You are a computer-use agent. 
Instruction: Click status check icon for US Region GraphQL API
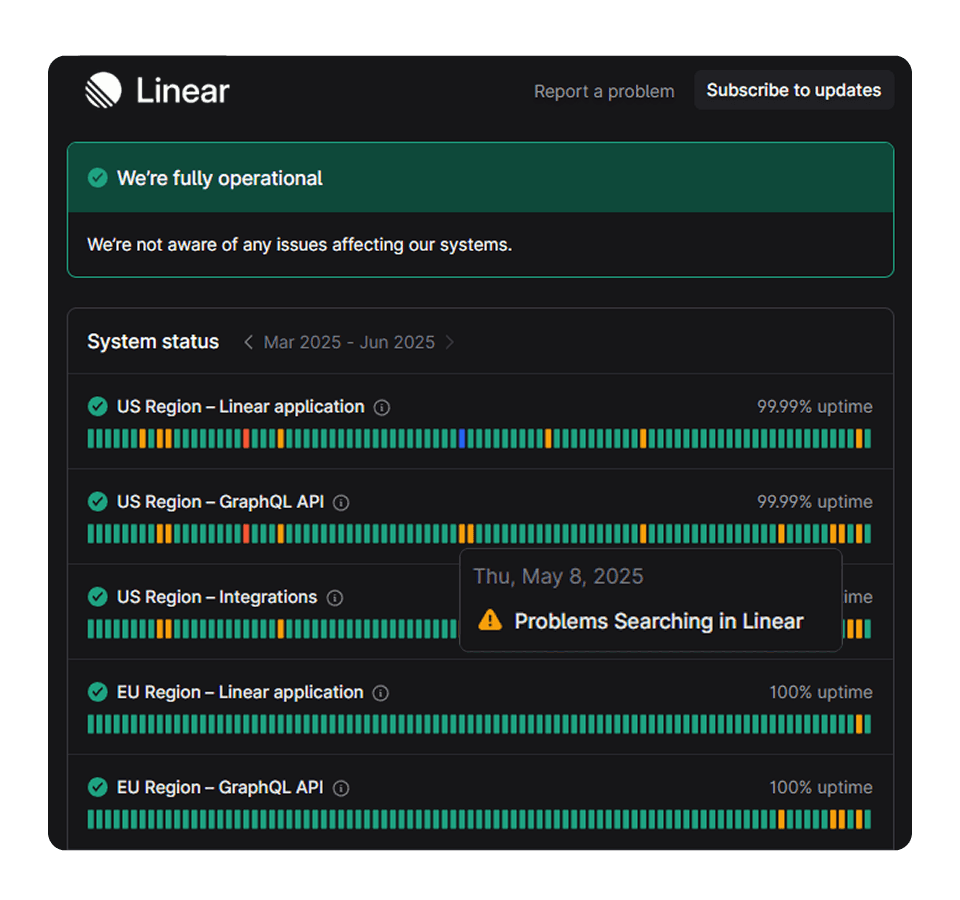coord(97,501)
